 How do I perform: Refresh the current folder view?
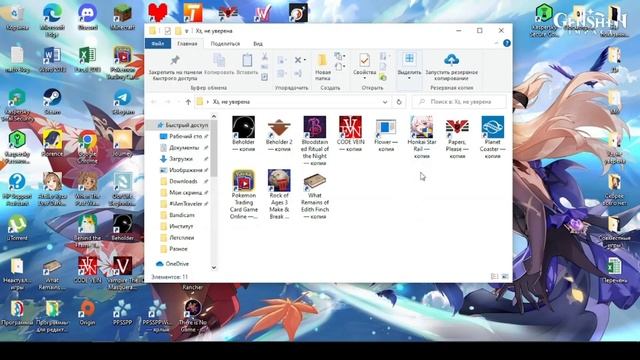pos(399,102)
